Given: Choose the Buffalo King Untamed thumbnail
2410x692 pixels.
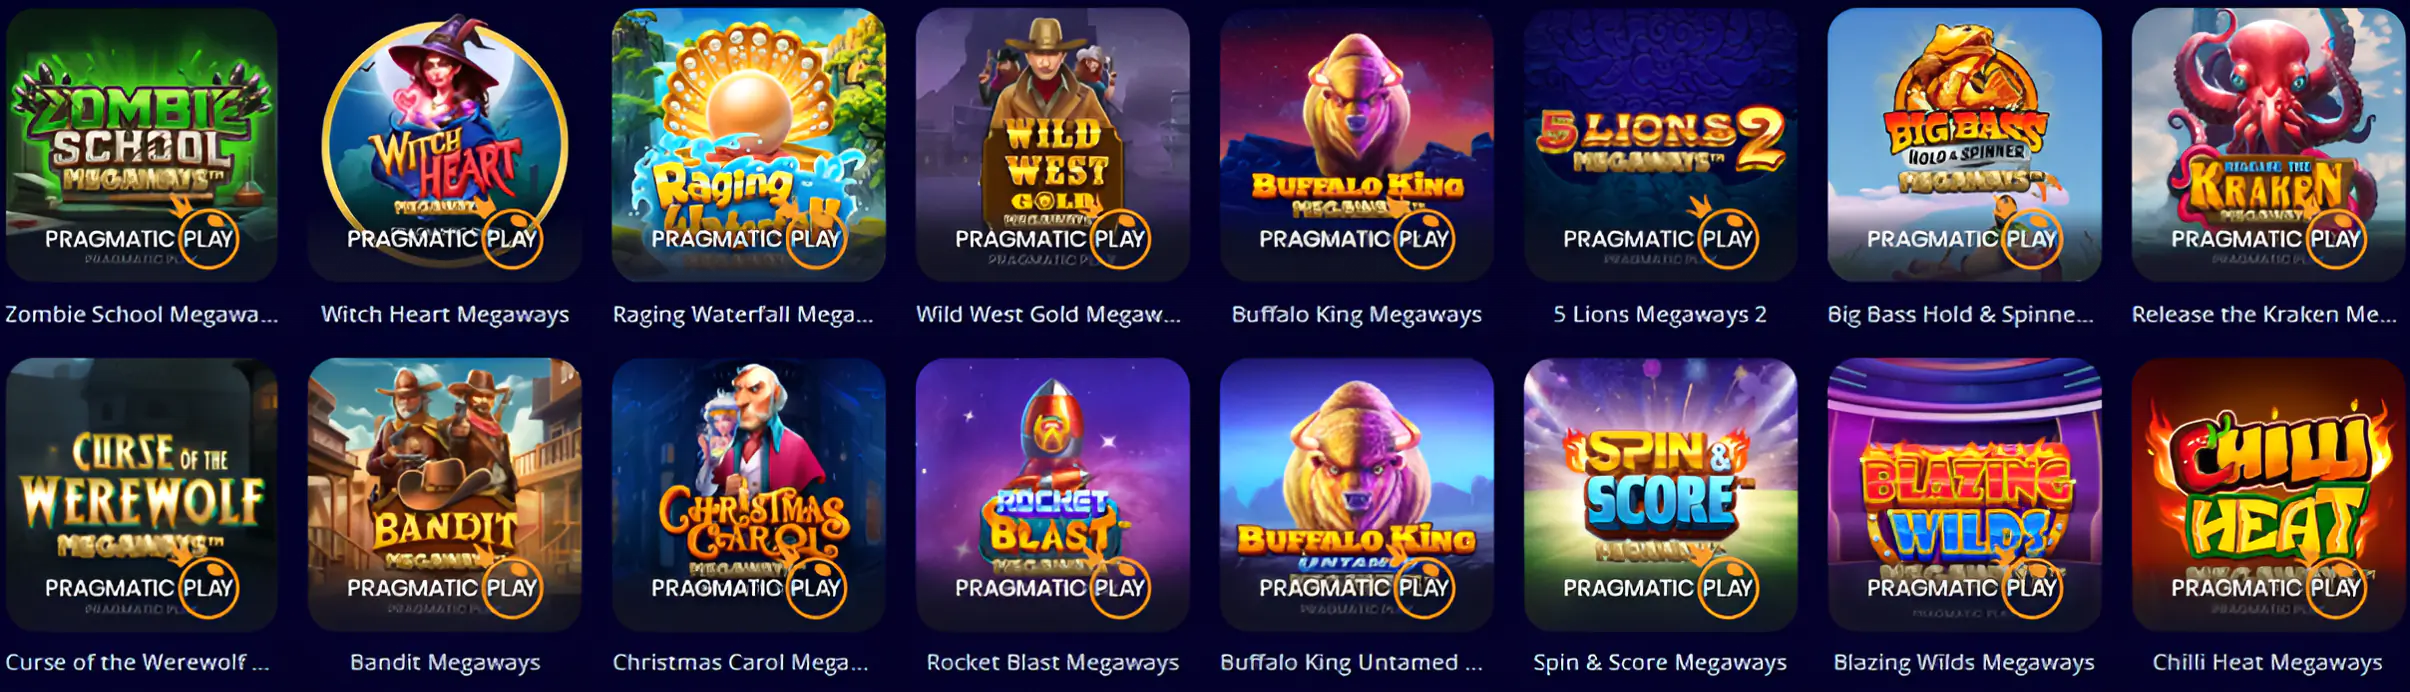Looking at the screenshot, I should click(1357, 495).
